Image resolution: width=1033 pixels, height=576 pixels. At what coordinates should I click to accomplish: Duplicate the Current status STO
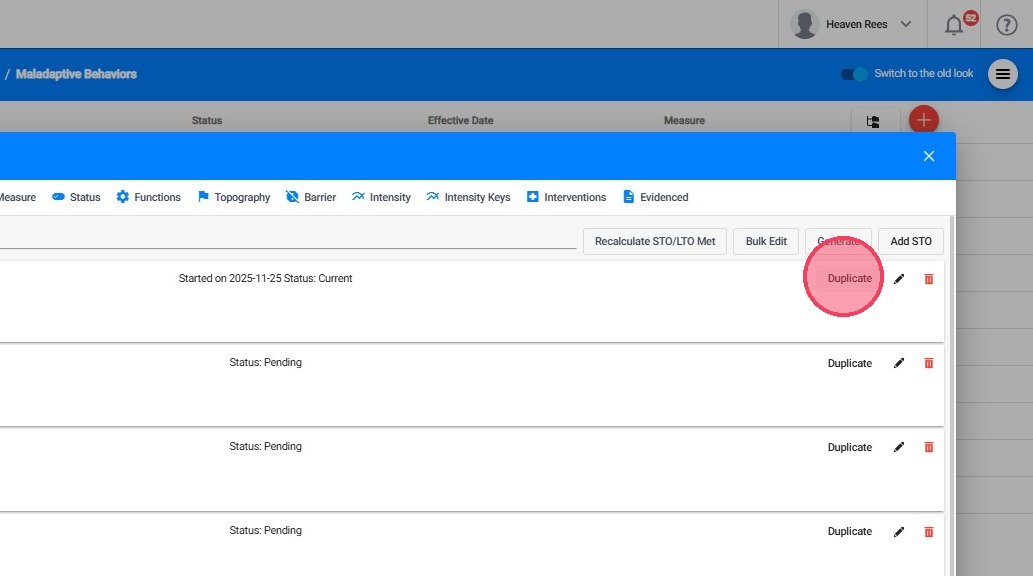click(x=850, y=278)
